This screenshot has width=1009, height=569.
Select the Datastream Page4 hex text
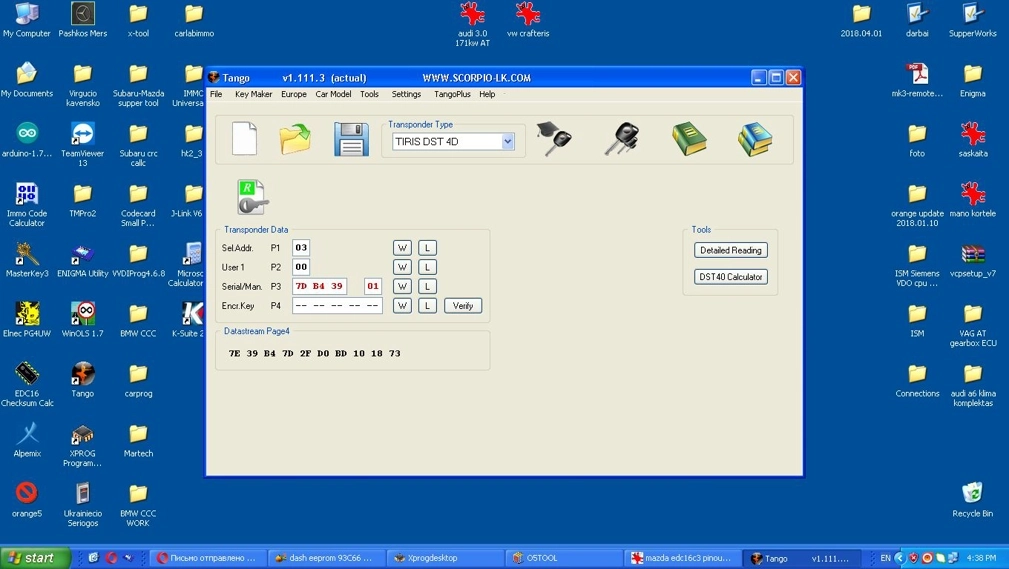pyautogui.click(x=315, y=353)
